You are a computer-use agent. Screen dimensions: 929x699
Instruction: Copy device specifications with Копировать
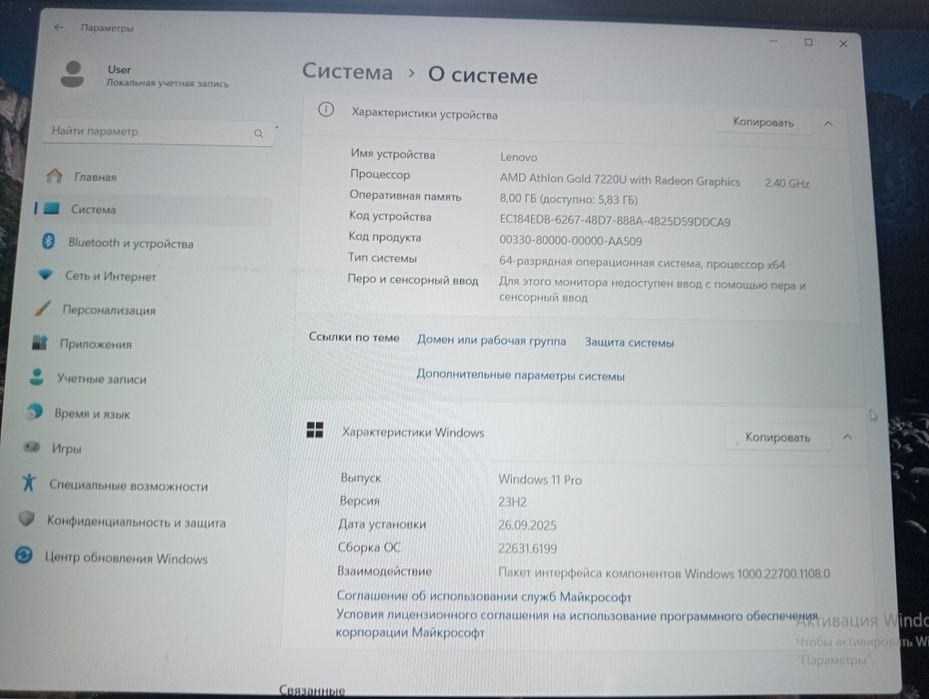click(763, 122)
